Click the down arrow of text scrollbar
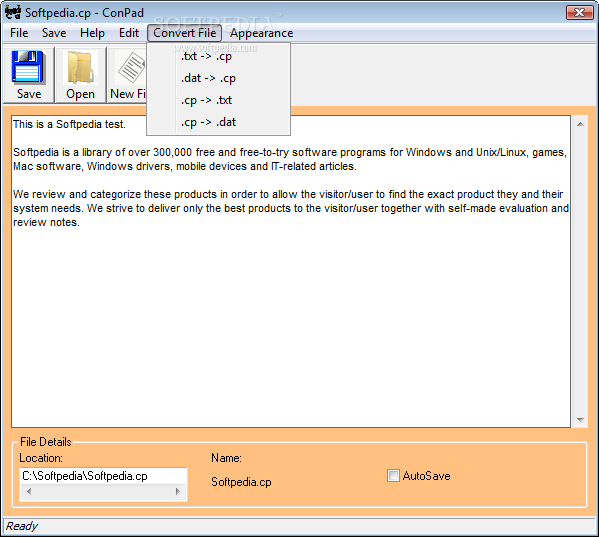Screen dimensions: 599x537 (580, 419)
